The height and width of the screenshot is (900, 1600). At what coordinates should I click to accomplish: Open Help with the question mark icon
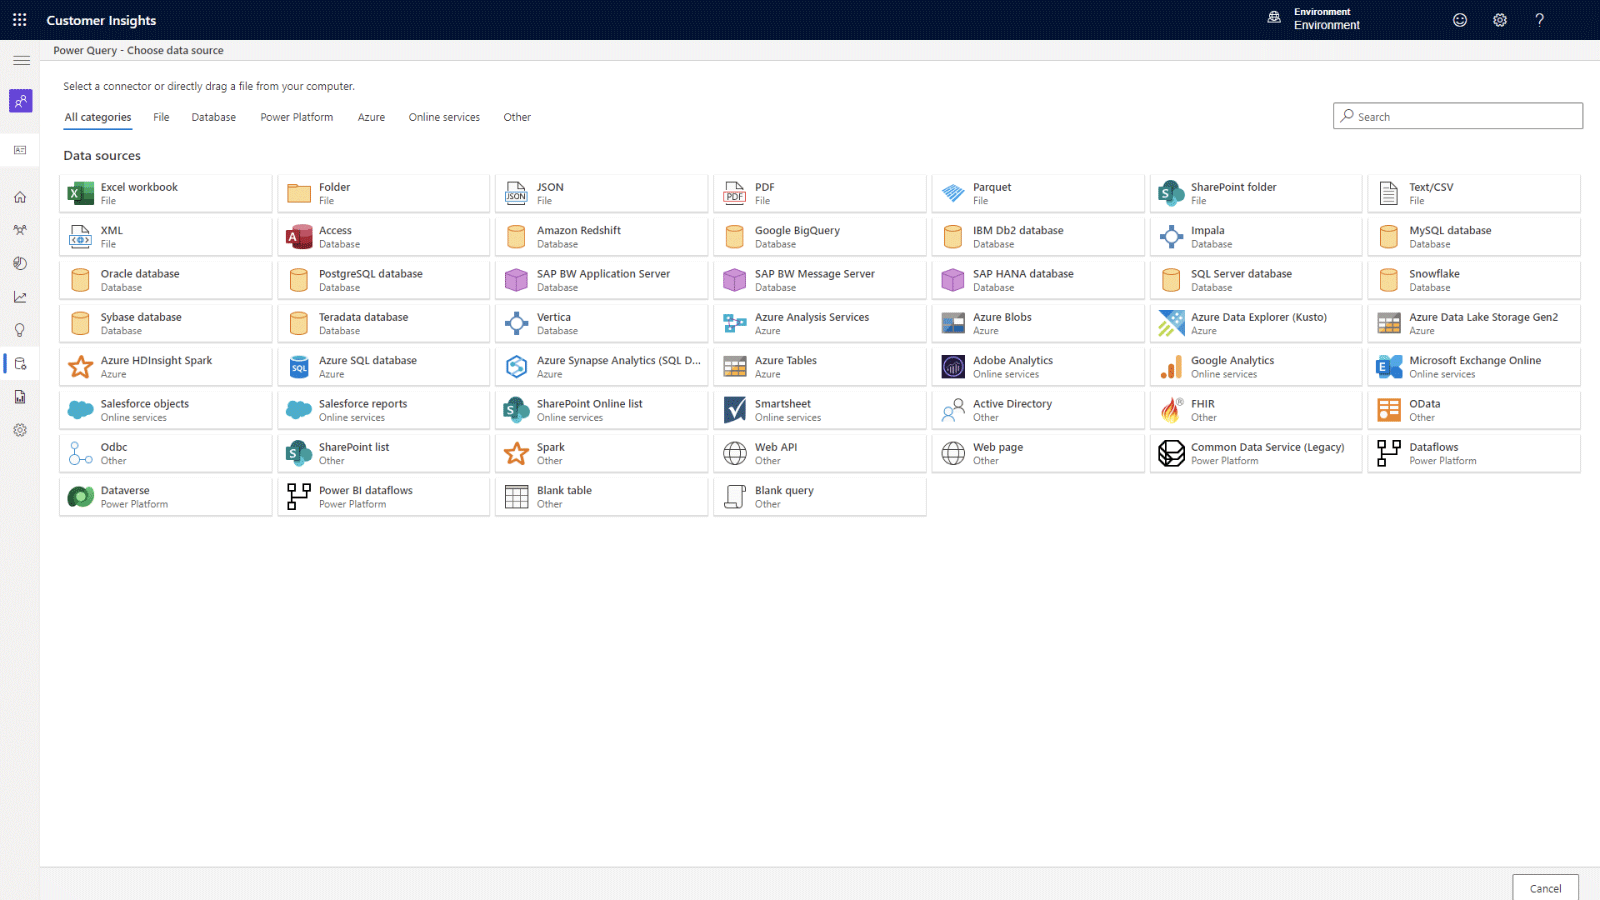point(1540,19)
